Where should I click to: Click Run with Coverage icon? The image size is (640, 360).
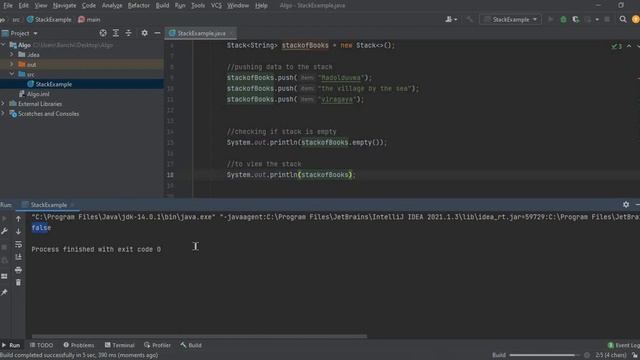tap(576, 19)
